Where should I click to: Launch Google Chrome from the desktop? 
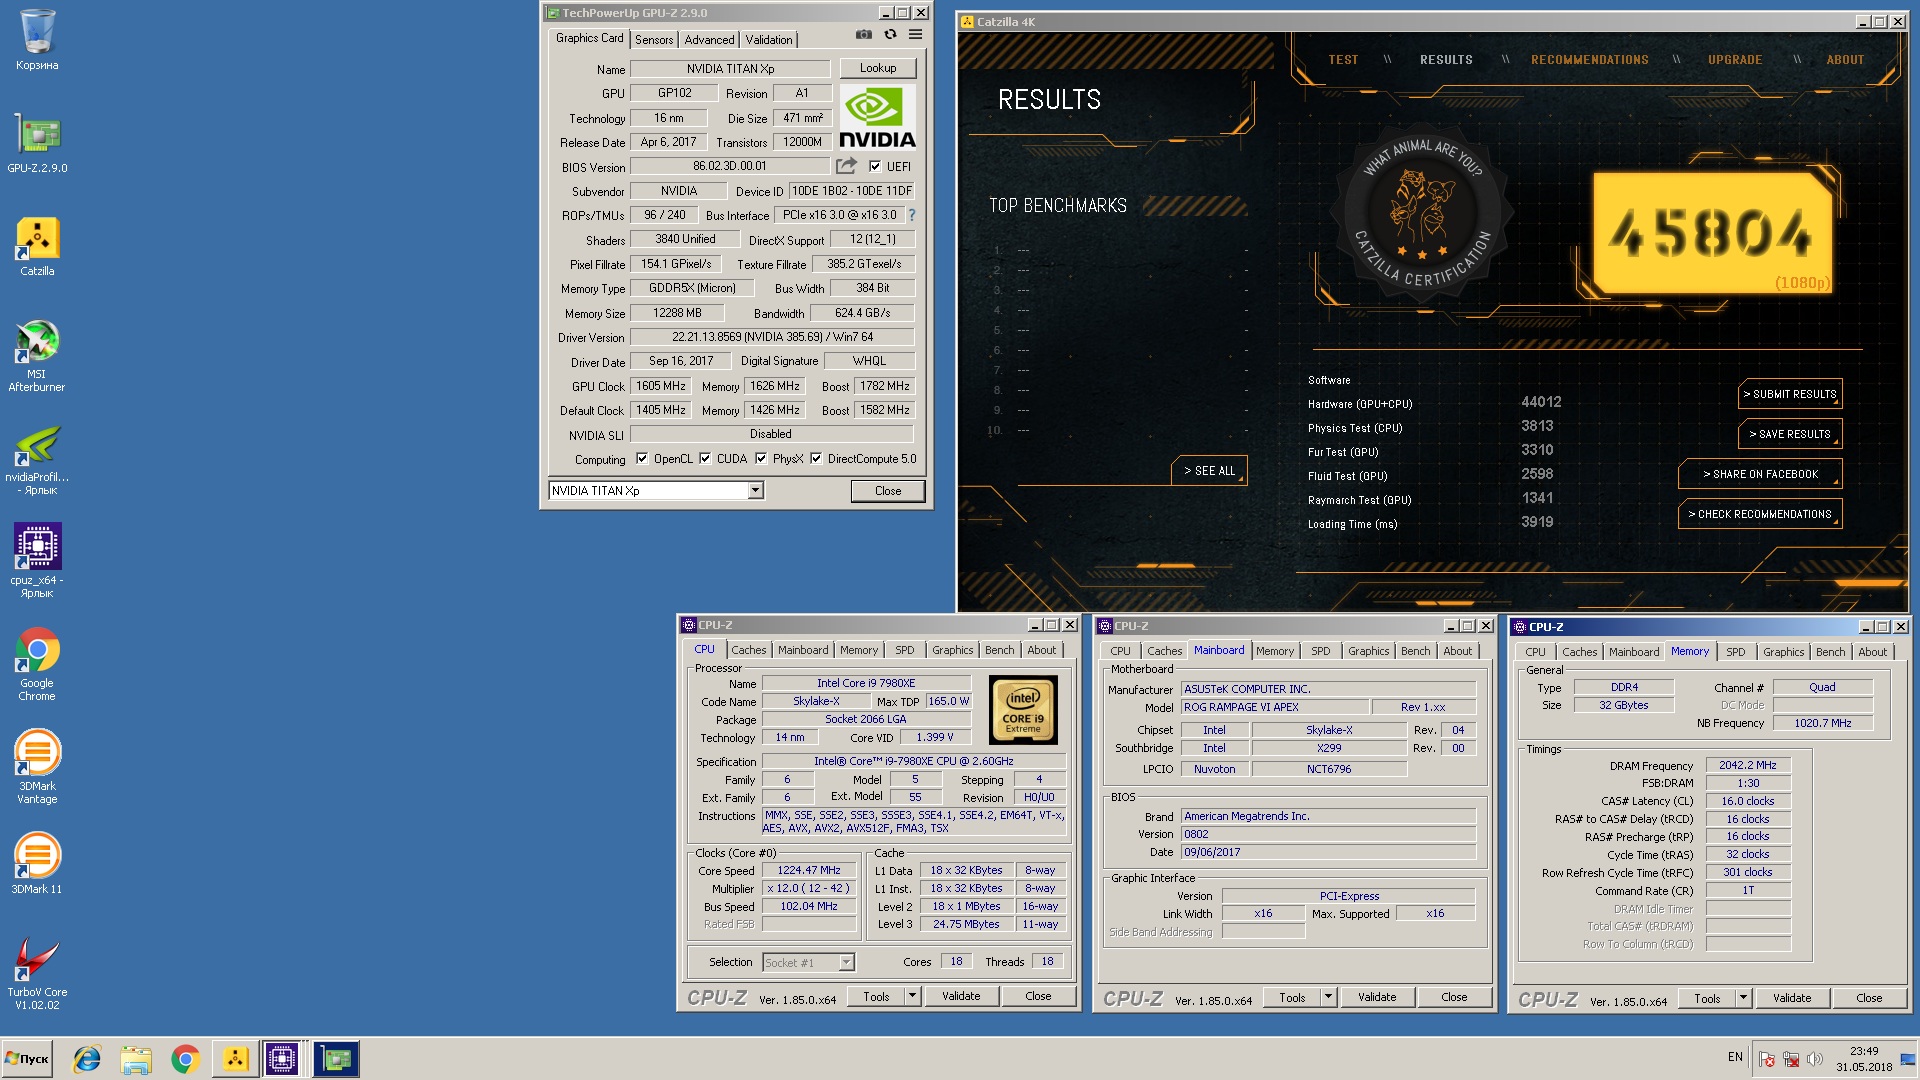coord(37,664)
